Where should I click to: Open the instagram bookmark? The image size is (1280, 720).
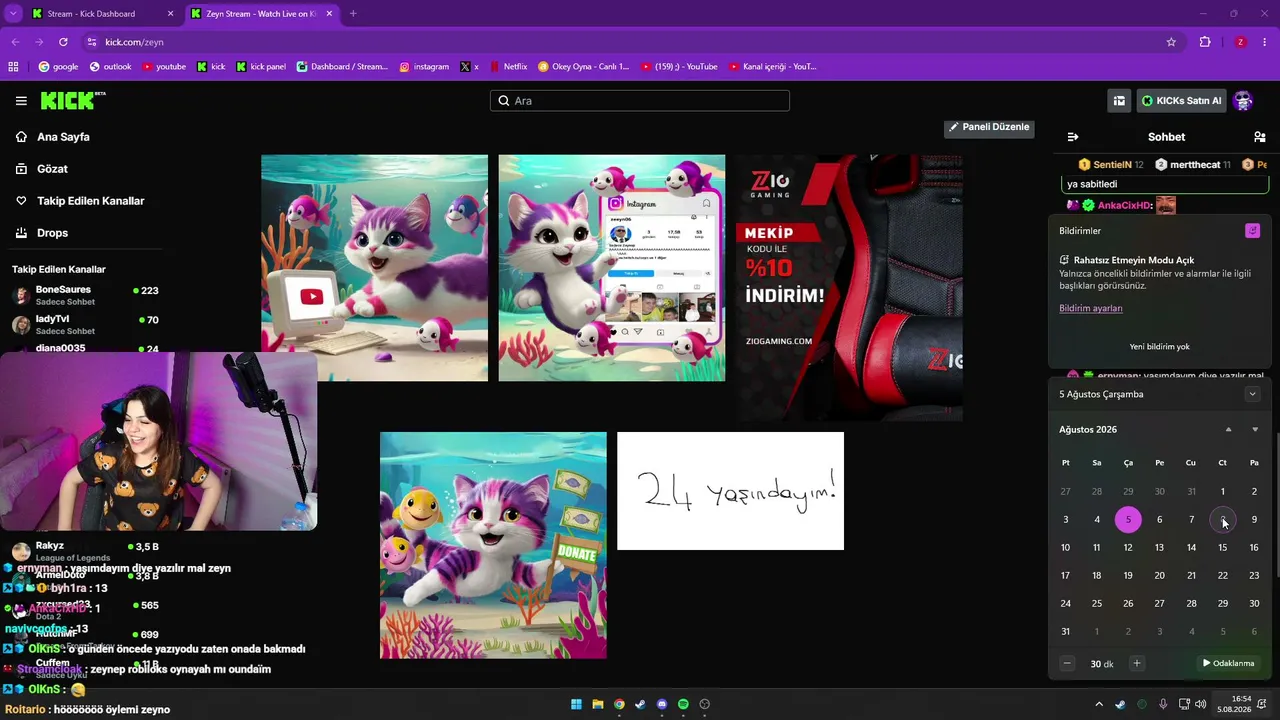pos(424,67)
